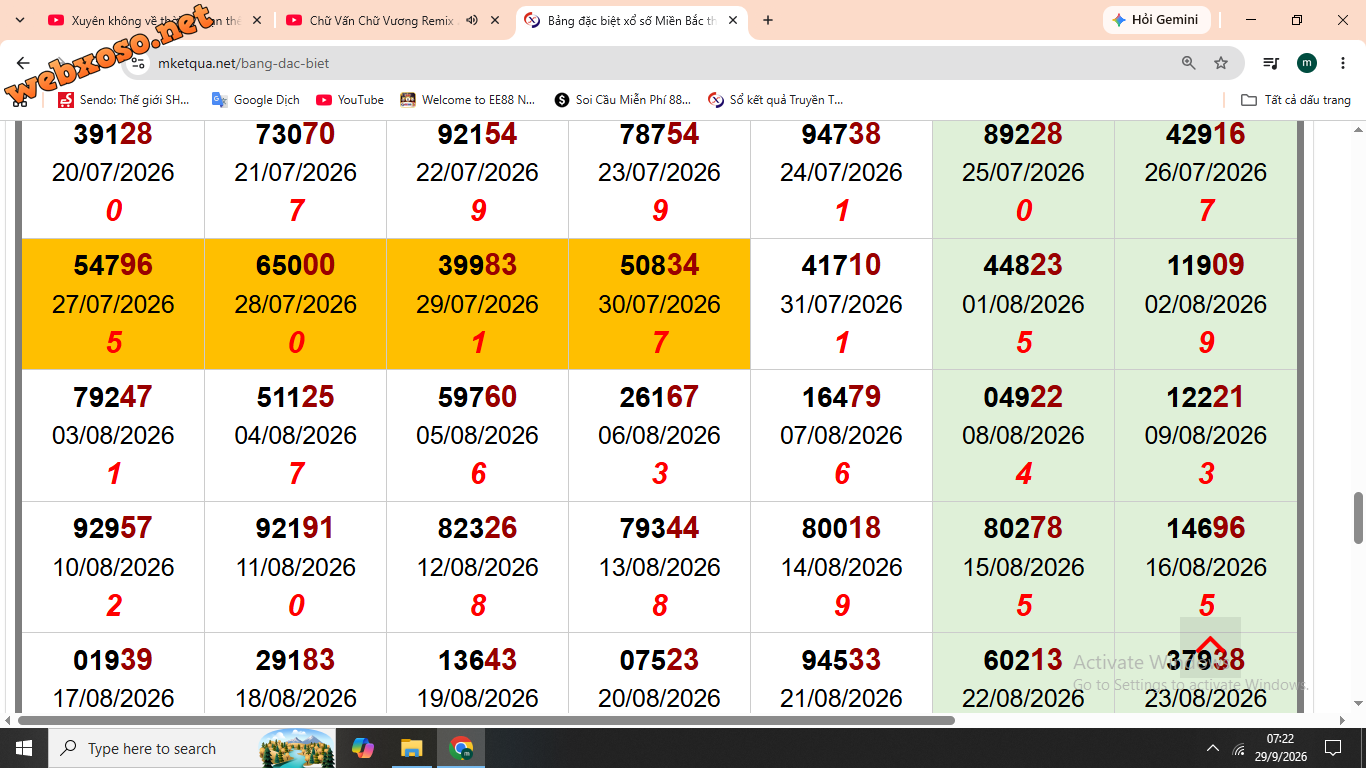
Task: Open the YouTube bookmark
Action: (350, 100)
